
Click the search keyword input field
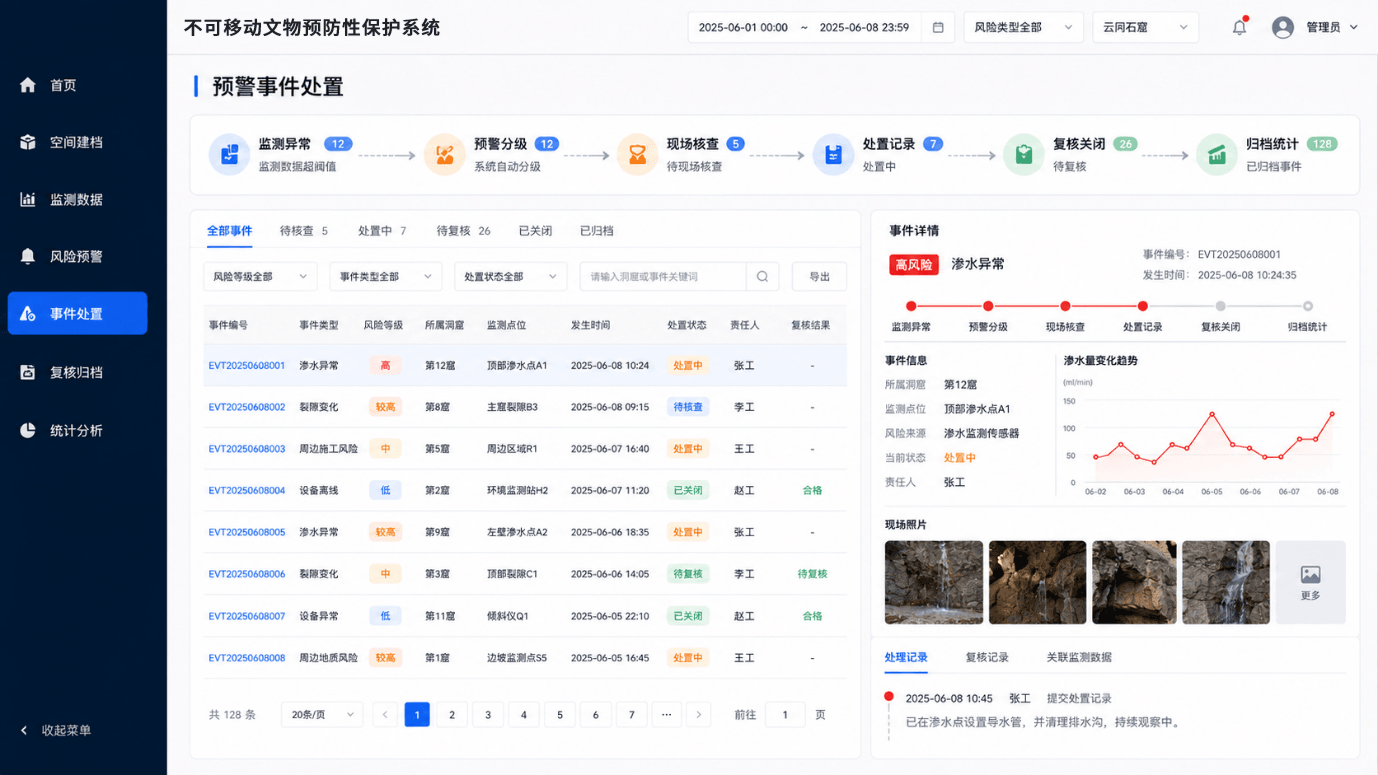[663, 276]
